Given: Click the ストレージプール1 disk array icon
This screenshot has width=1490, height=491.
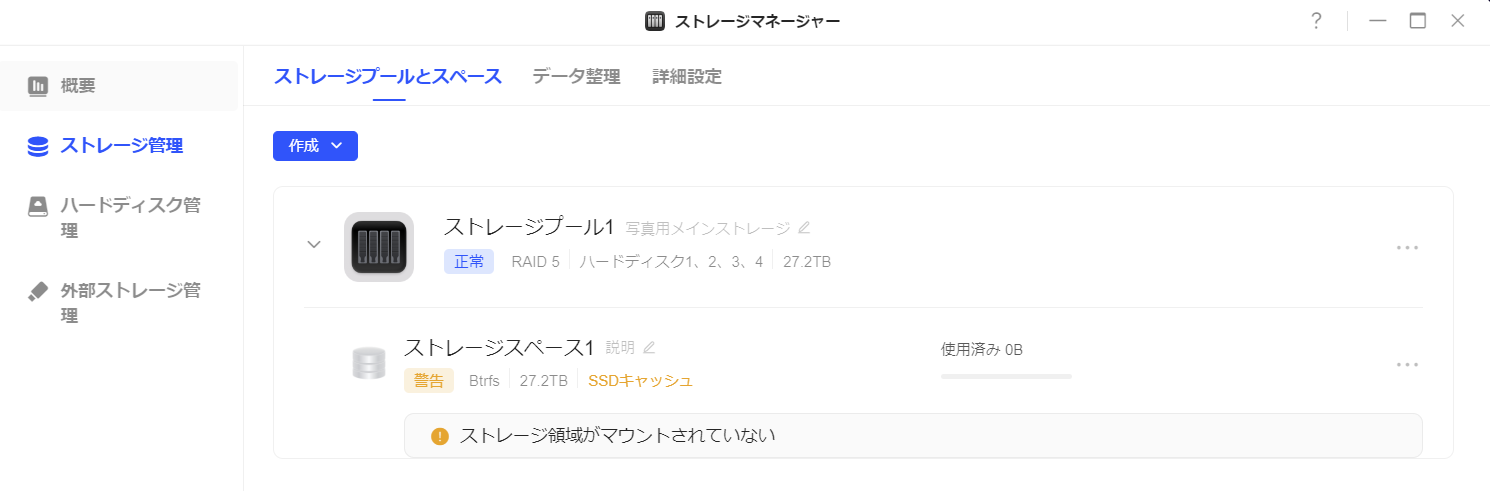Looking at the screenshot, I should coord(379,246).
